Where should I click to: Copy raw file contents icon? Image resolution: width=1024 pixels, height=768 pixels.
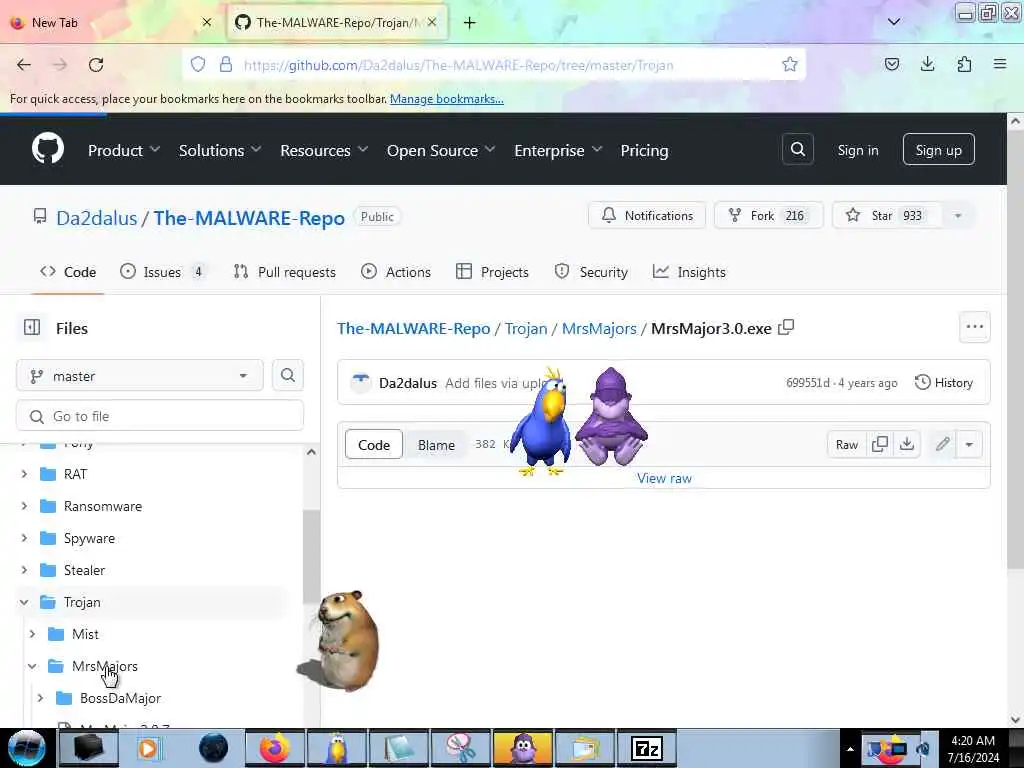(880, 444)
